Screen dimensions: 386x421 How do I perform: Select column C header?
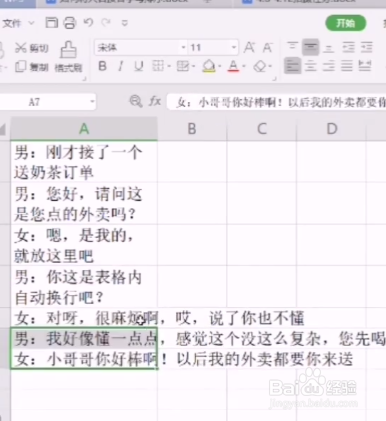coord(262,128)
